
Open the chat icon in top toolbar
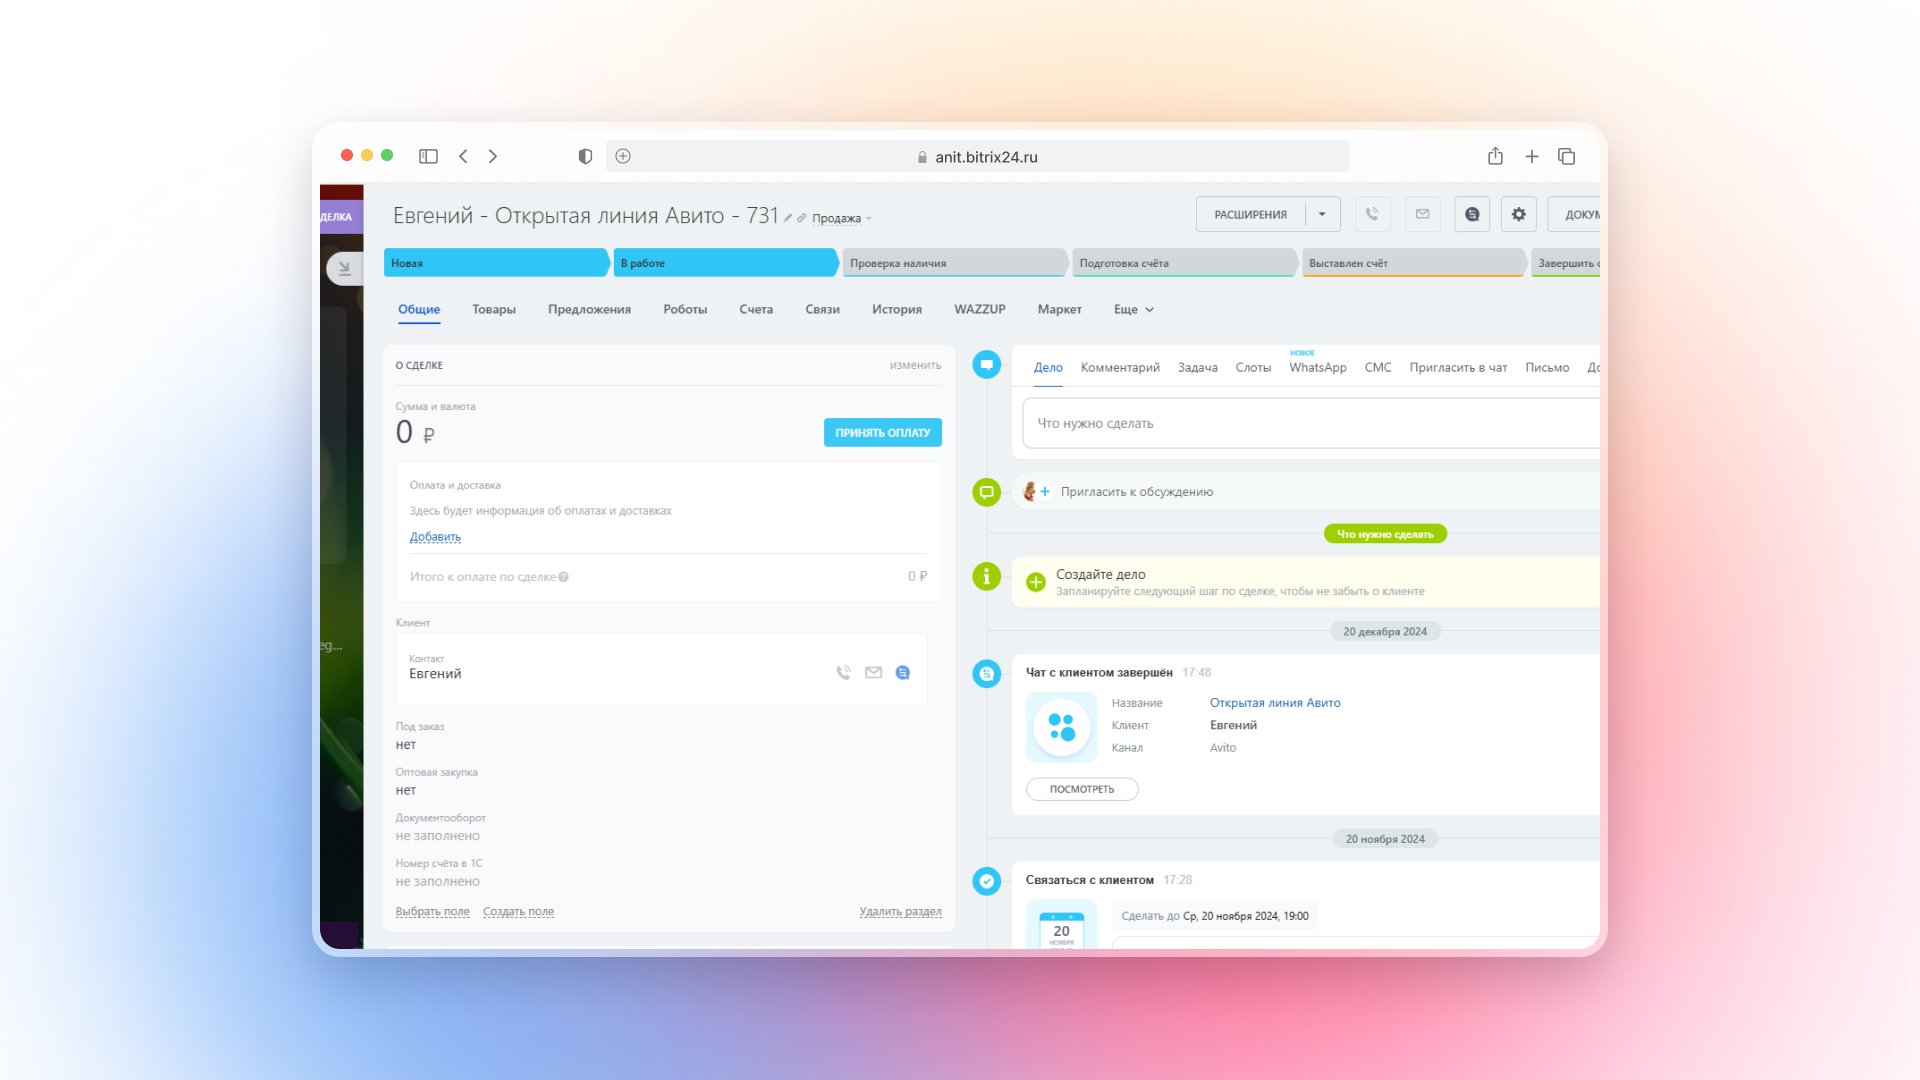pyautogui.click(x=1472, y=214)
